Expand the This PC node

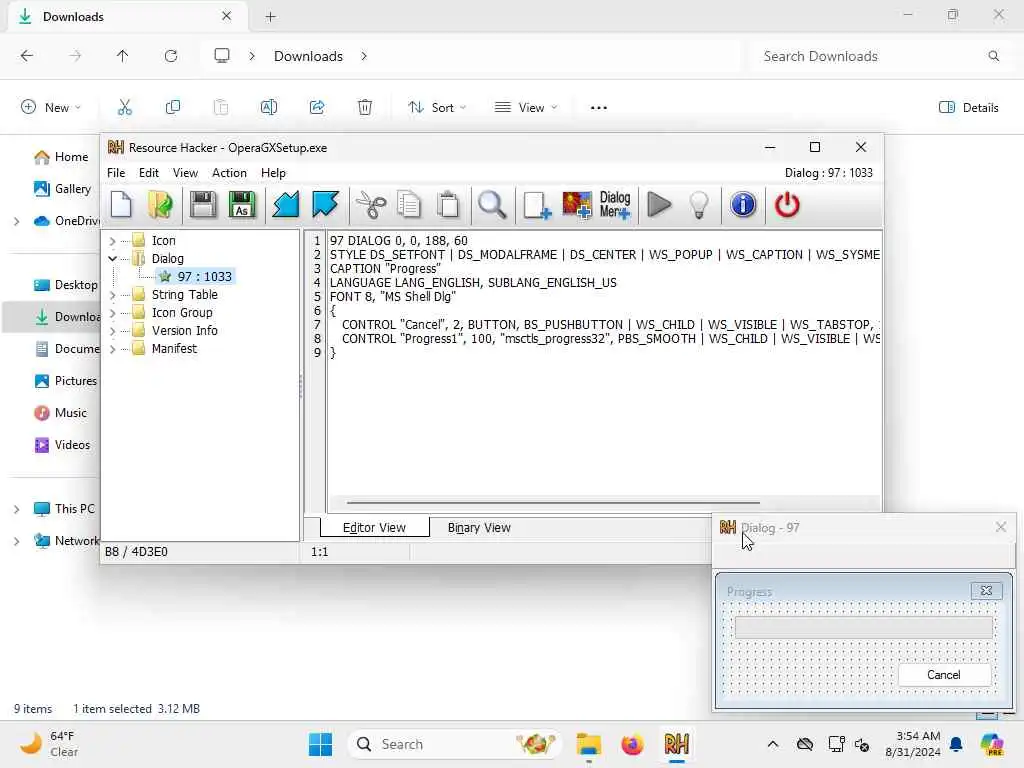16,509
